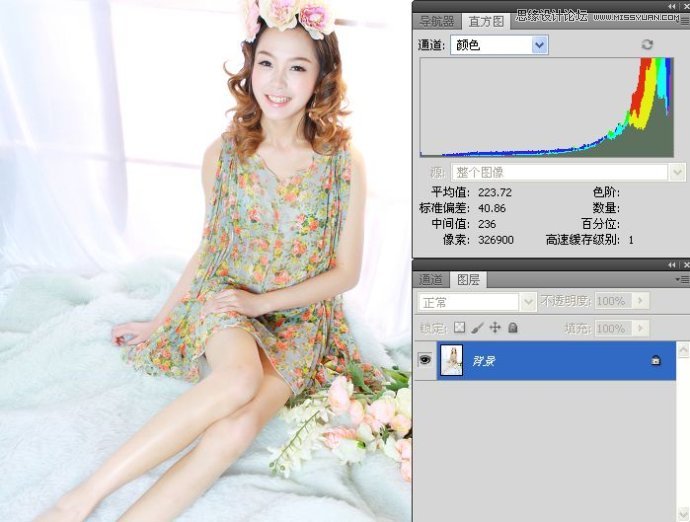Click the 不透明度 100% field
The width and height of the screenshot is (690, 522).
(613, 301)
